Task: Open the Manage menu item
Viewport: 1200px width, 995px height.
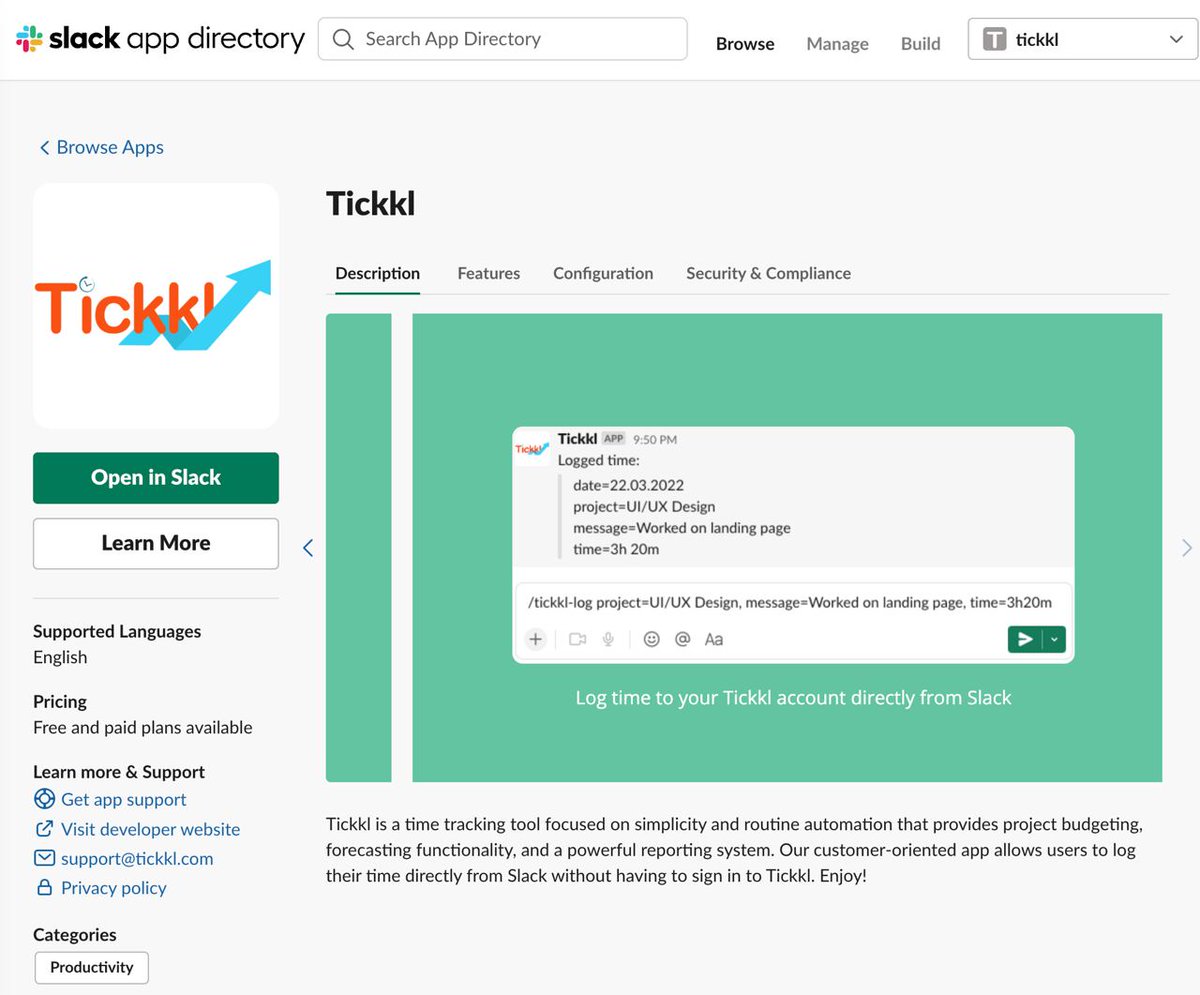Action: (x=837, y=43)
